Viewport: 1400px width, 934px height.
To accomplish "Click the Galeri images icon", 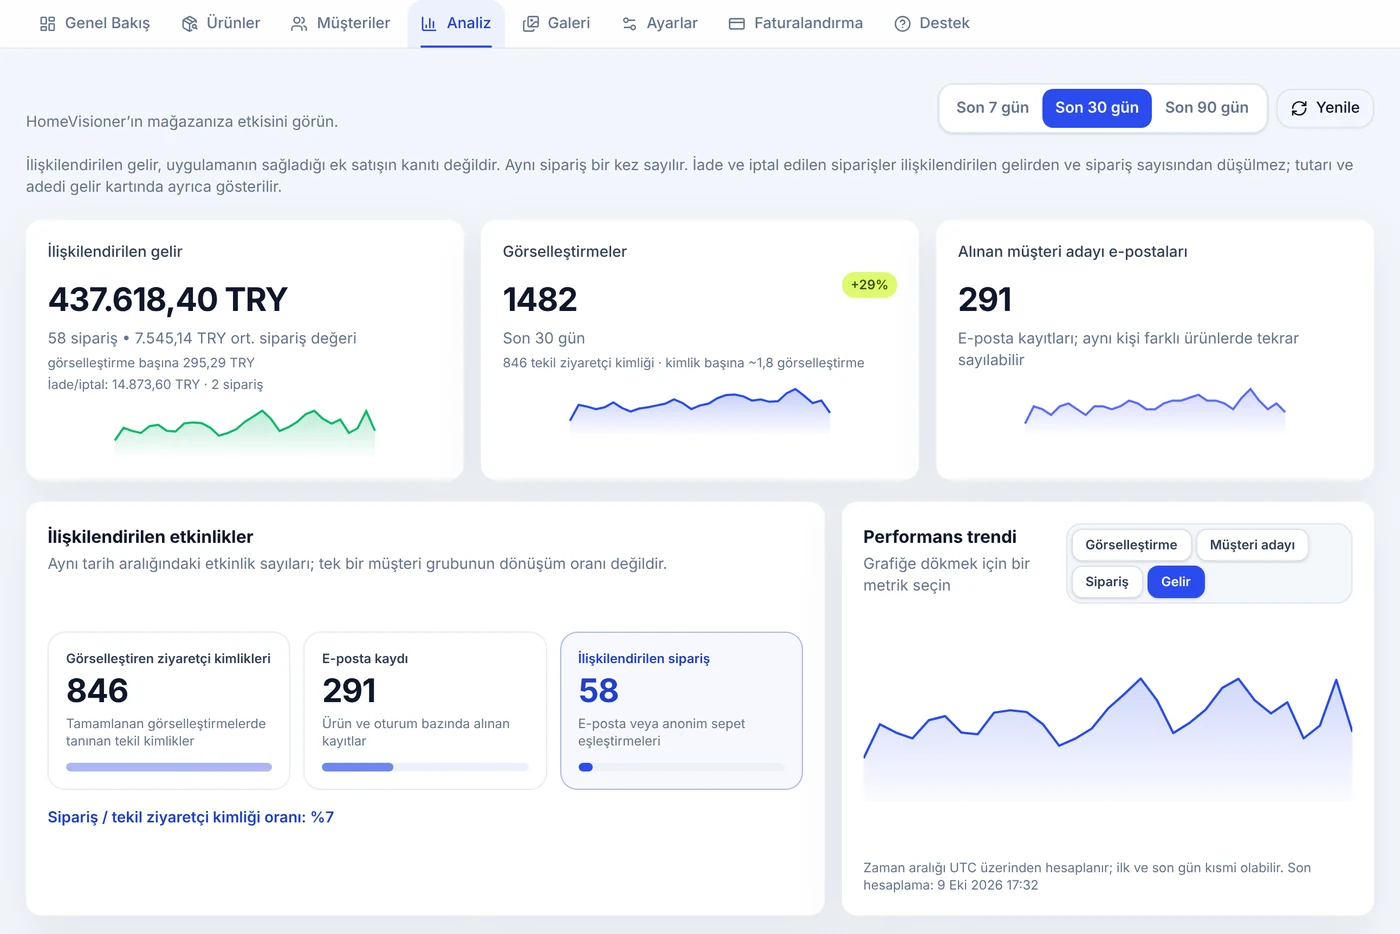I will (x=531, y=23).
